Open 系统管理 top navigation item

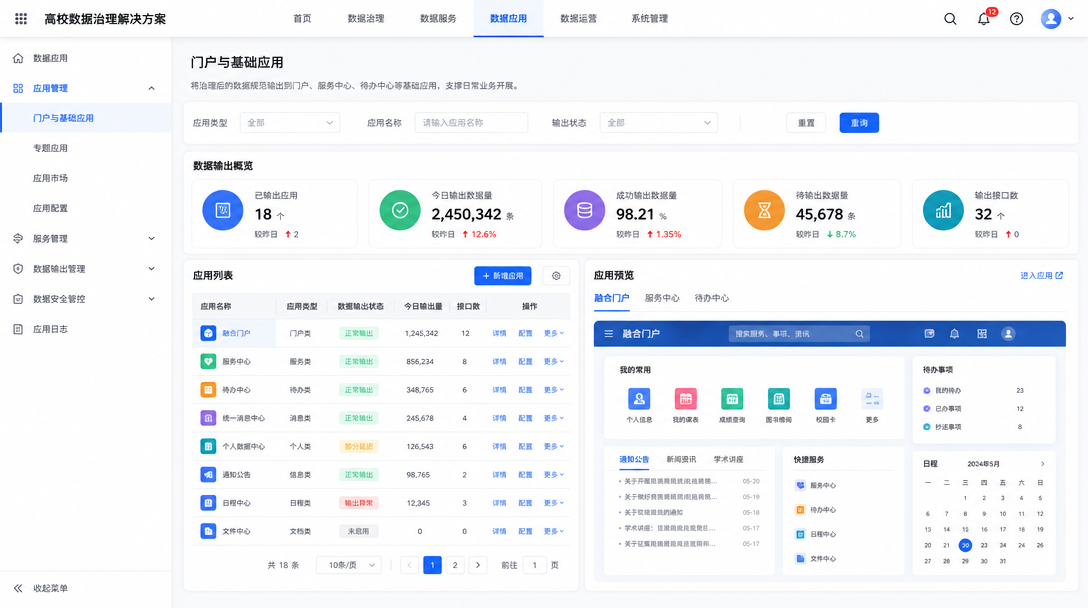tap(649, 19)
